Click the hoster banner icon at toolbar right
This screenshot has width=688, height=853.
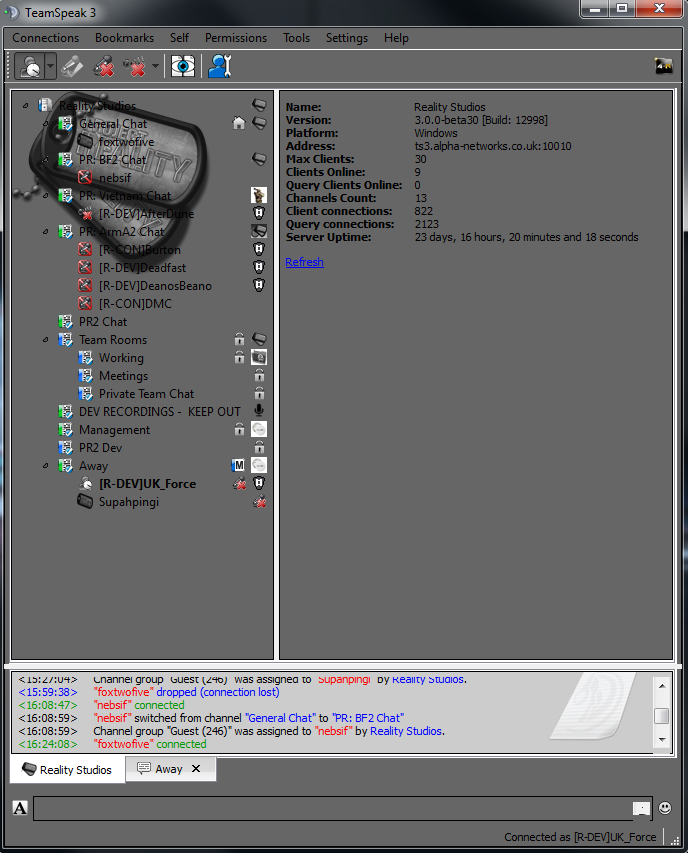pyautogui.click(x=664, y=66)
